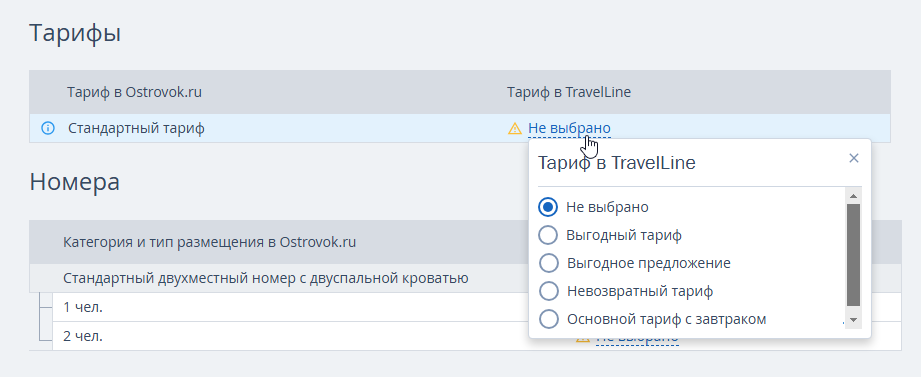Click the Тариф в TravelLine column header
Viewport: 921px width, 377px height.
click(569, 92)
